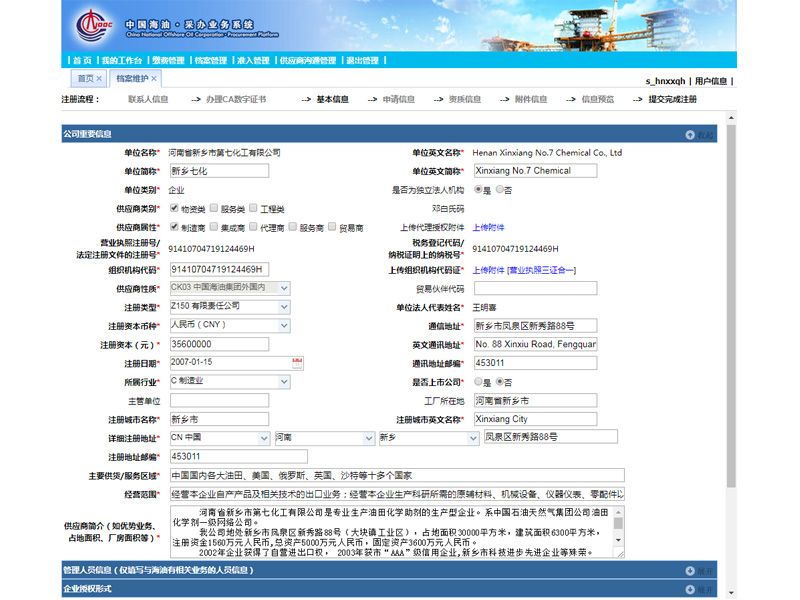Viewport: 800px width, 600px height.
Task: Expand the 企业授权形式 panel arrow icon
Action: (x=690, y=589)
